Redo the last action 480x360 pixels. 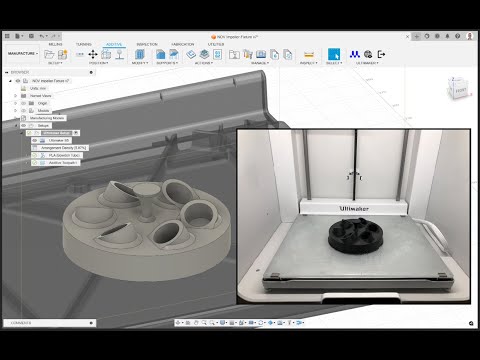coord(53,36)
